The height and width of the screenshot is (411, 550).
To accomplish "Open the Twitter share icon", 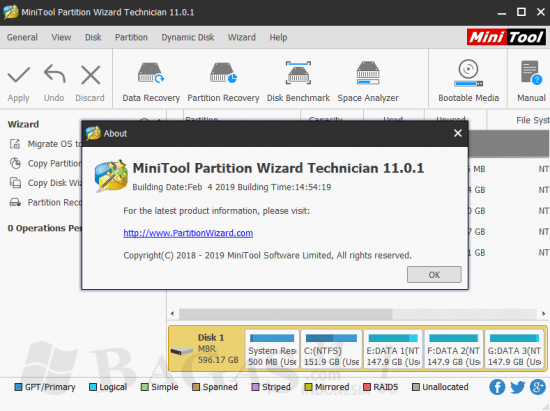I will (x=518, y=387).
